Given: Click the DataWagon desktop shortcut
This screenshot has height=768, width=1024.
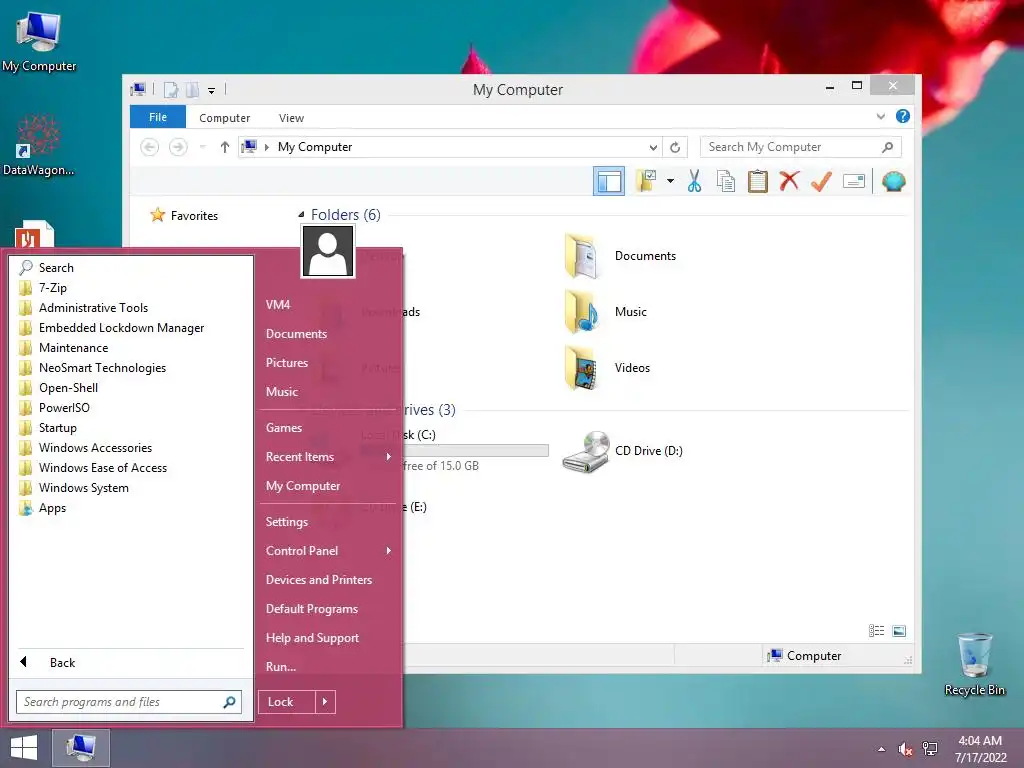Looking at the screenshot, I should [x=39, y=145].
